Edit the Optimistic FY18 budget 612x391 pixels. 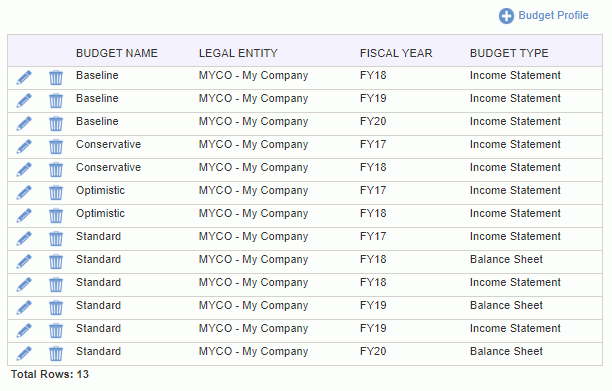tap(24, 216)
